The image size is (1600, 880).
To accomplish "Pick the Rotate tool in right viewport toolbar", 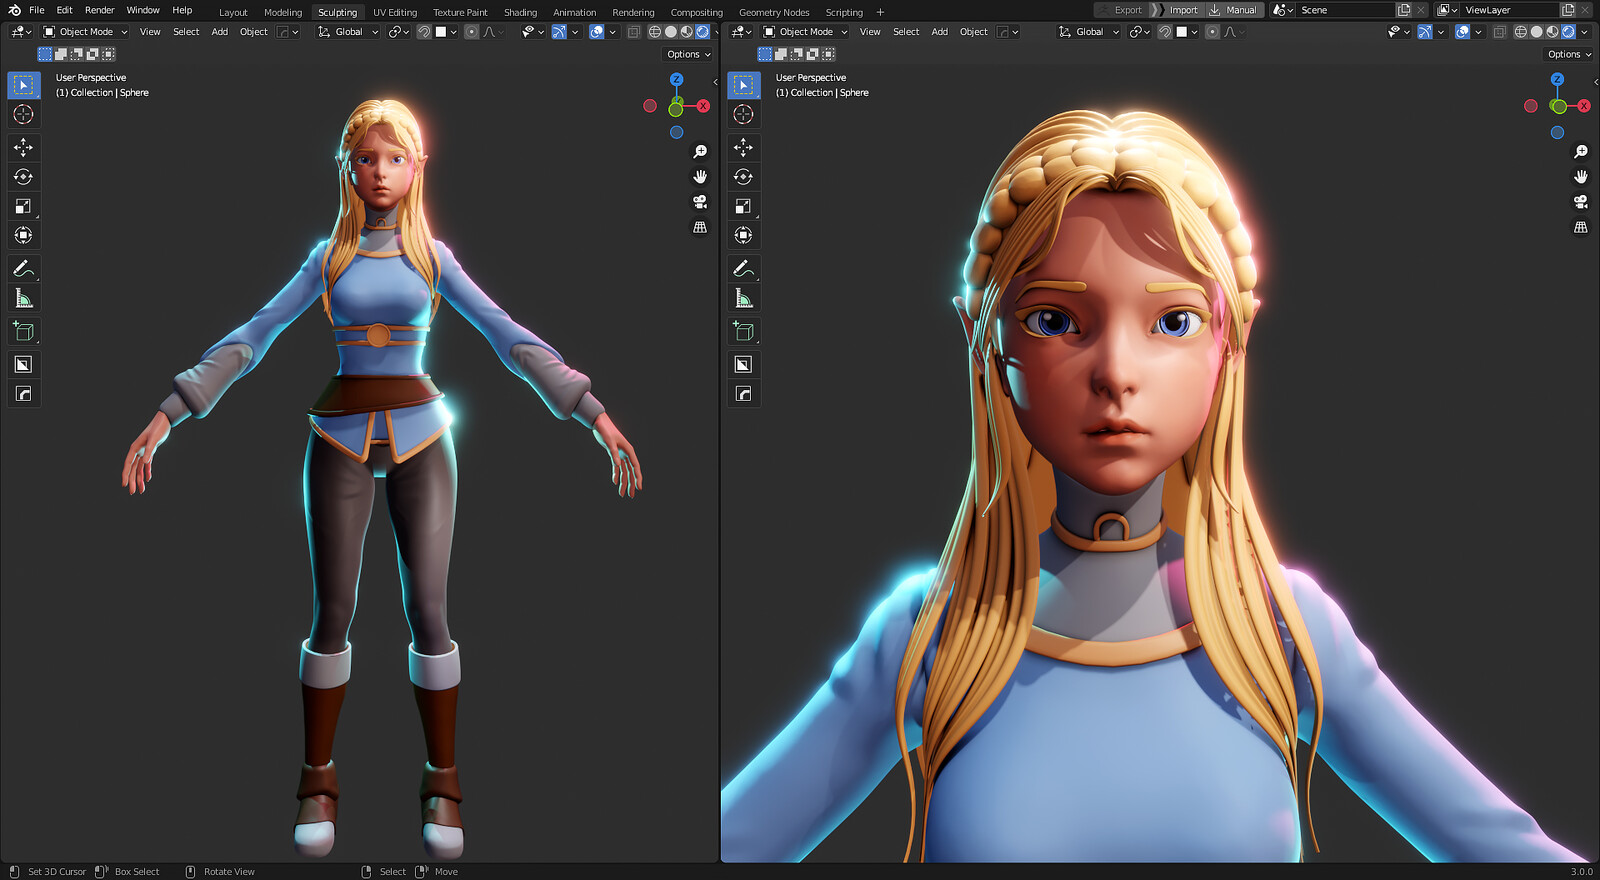I will [743, 177].
